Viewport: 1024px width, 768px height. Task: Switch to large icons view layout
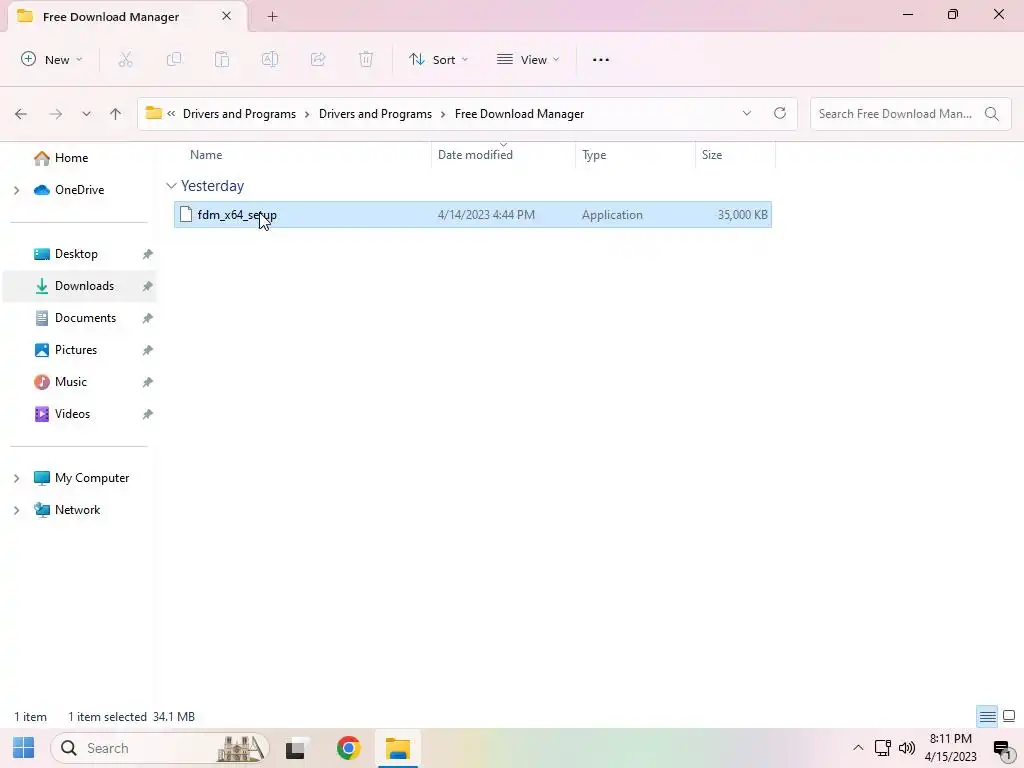point(1009,716)
